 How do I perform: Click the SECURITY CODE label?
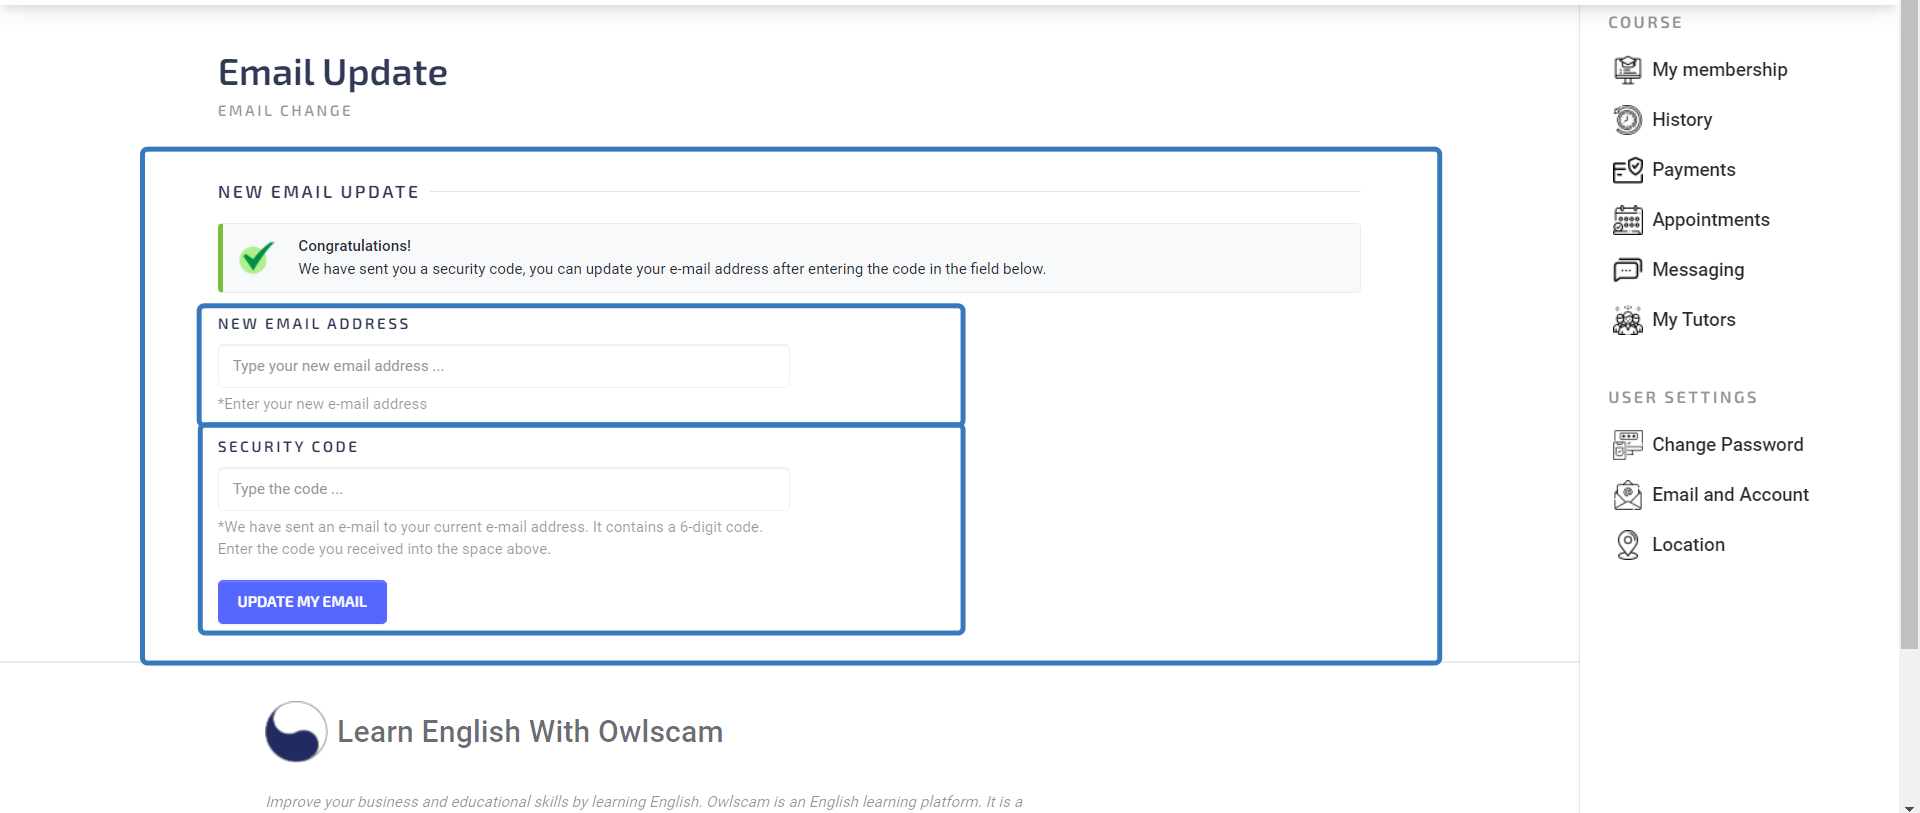(x=288, y=447)
